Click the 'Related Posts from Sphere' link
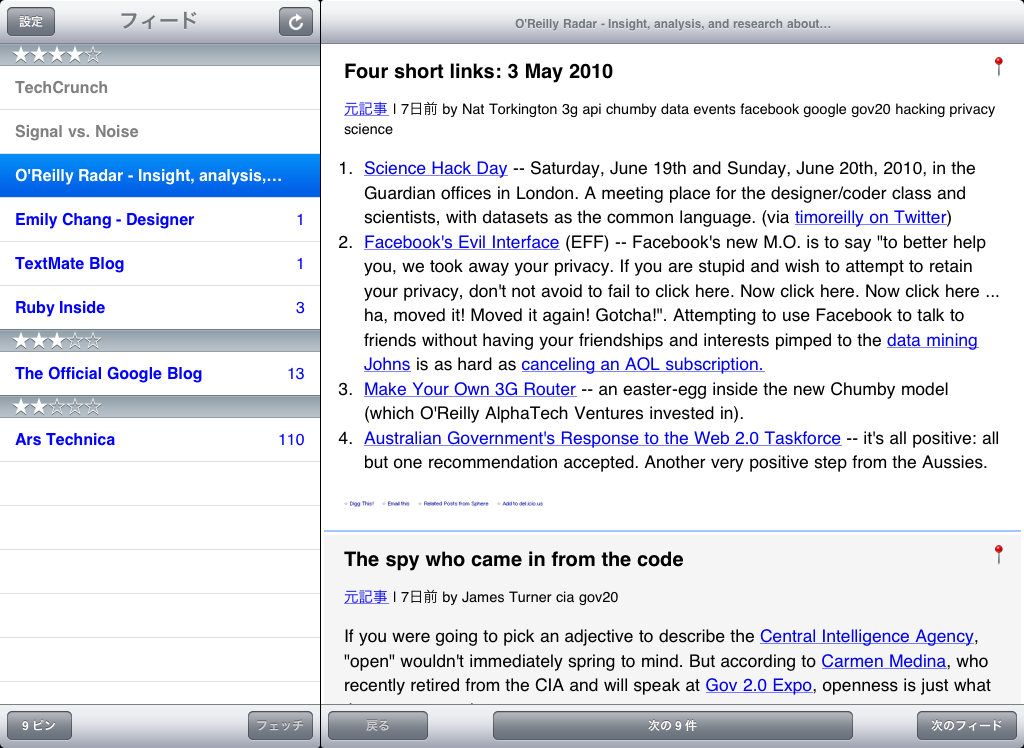 [456, 504]
